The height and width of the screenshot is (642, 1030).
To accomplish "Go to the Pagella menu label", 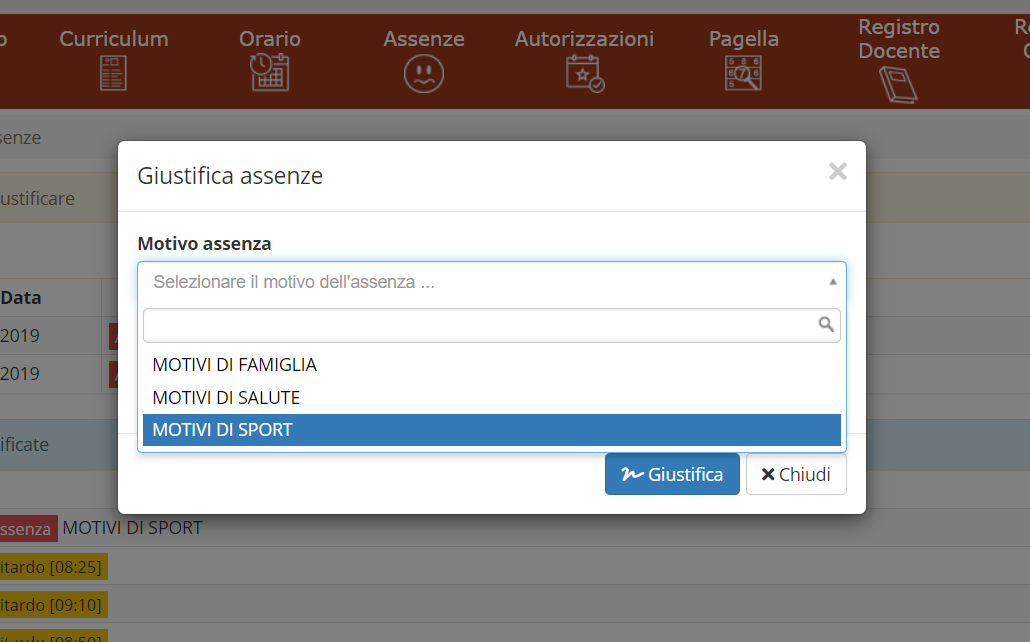I will (x=743, y=39).
